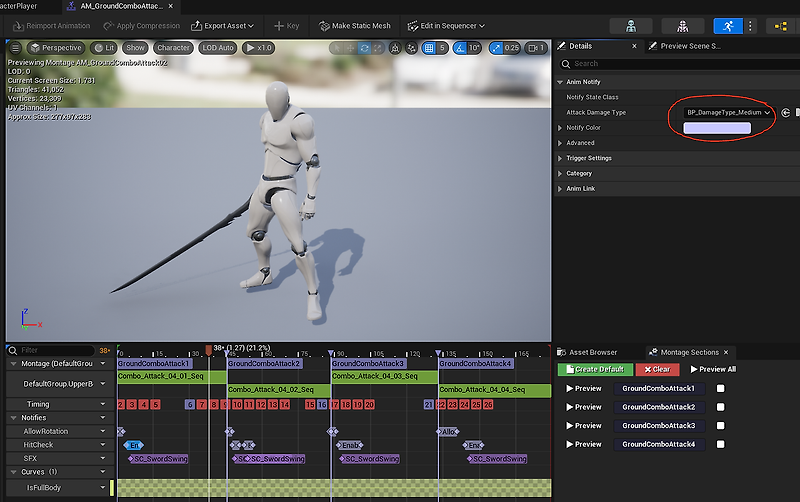Expand the Anim Link section
Viewport: 800px width, 502px height.
click(x=560, y=189)
